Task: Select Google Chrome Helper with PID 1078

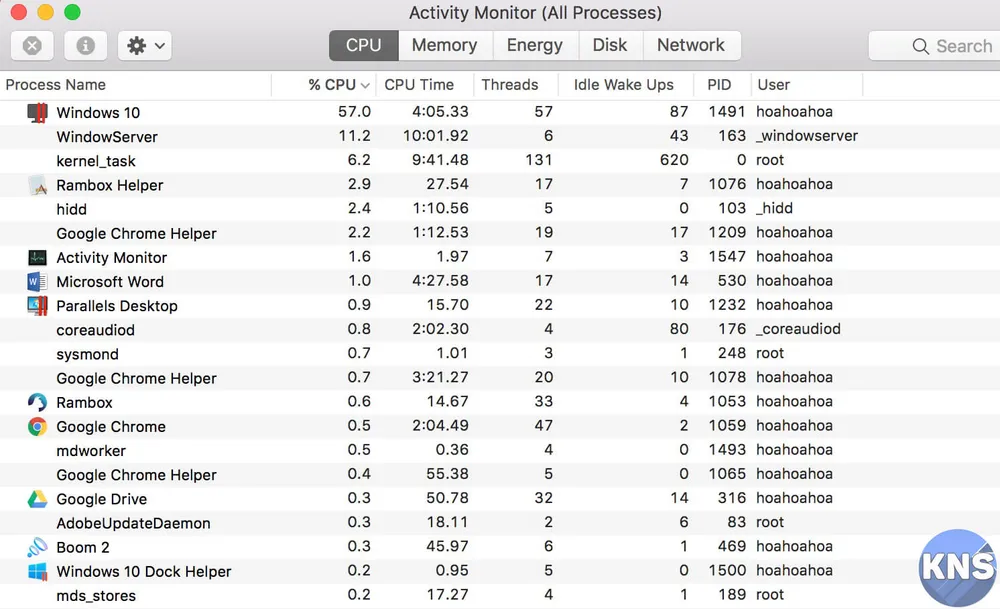Action: (500, 378)
